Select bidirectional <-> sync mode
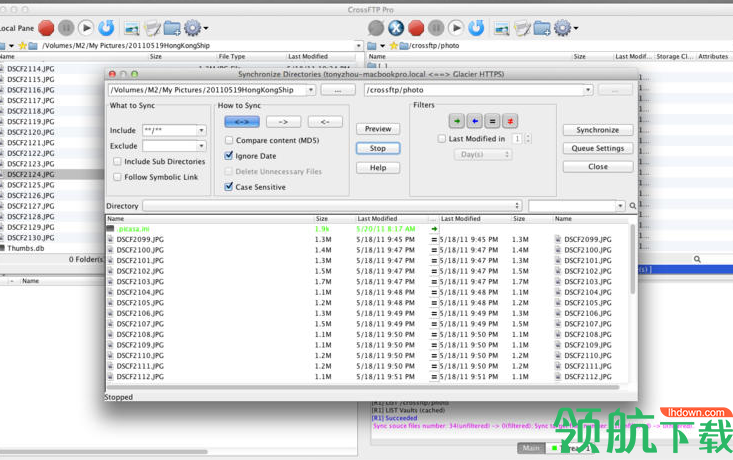The image size is (733, 460). click(242, 122)
